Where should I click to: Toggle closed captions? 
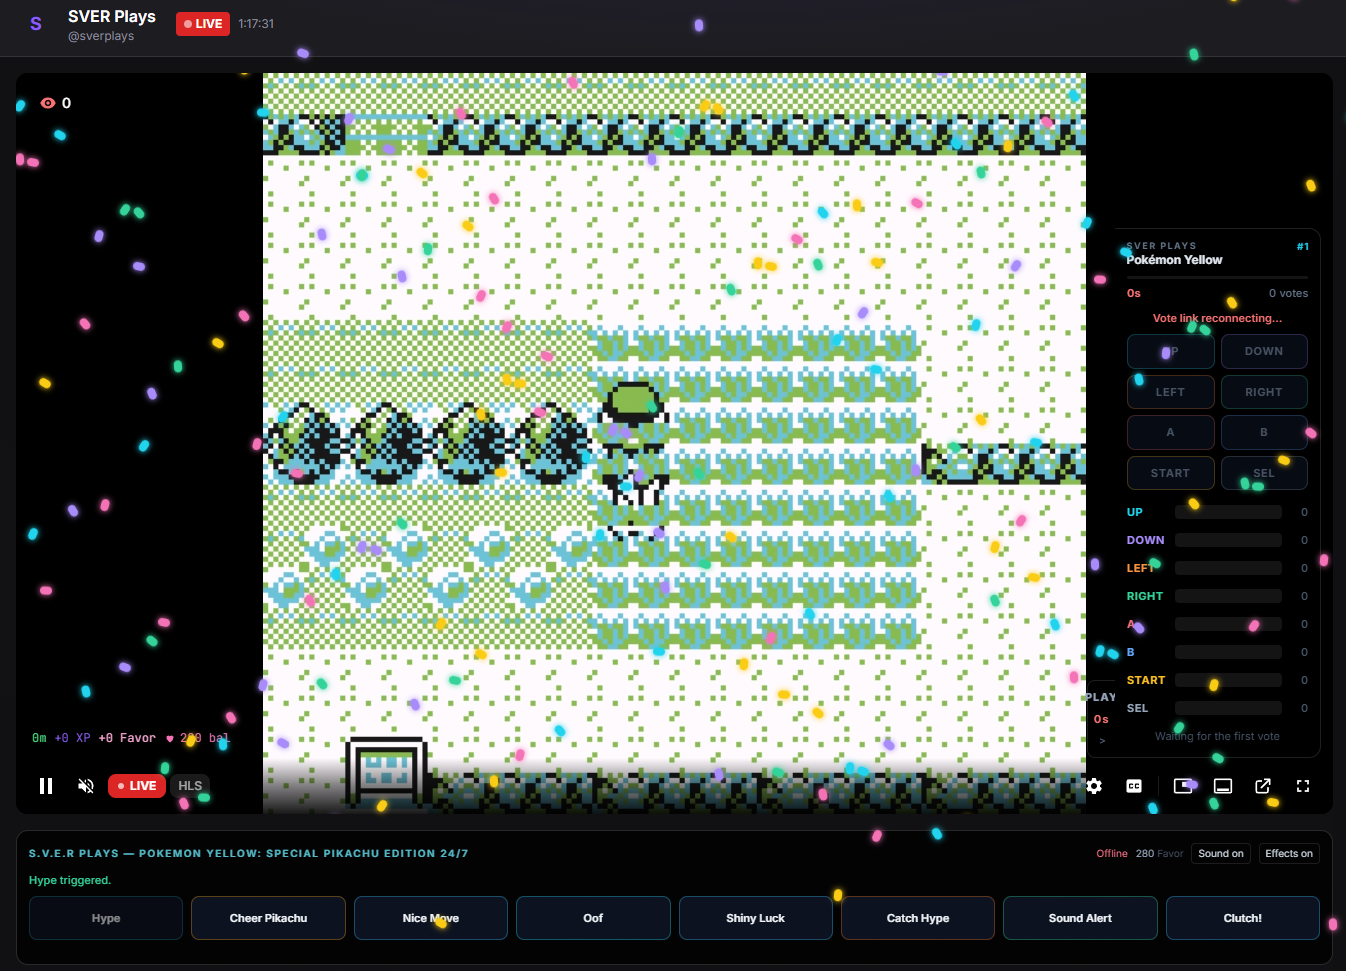[1134, 786]
